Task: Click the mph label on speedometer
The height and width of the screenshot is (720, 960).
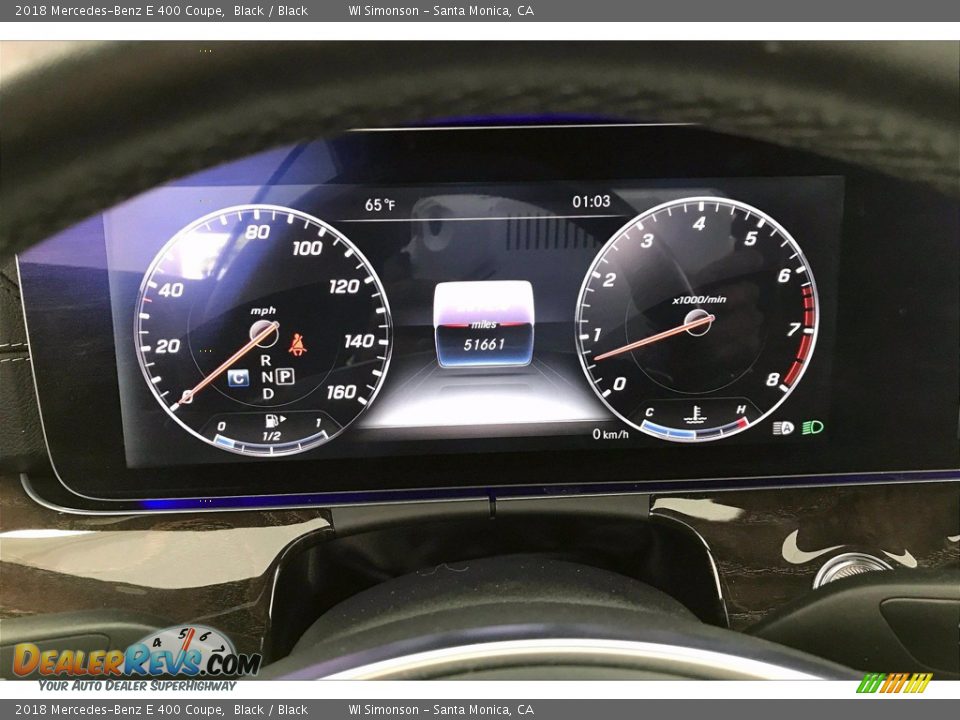Action: (263, 311)
